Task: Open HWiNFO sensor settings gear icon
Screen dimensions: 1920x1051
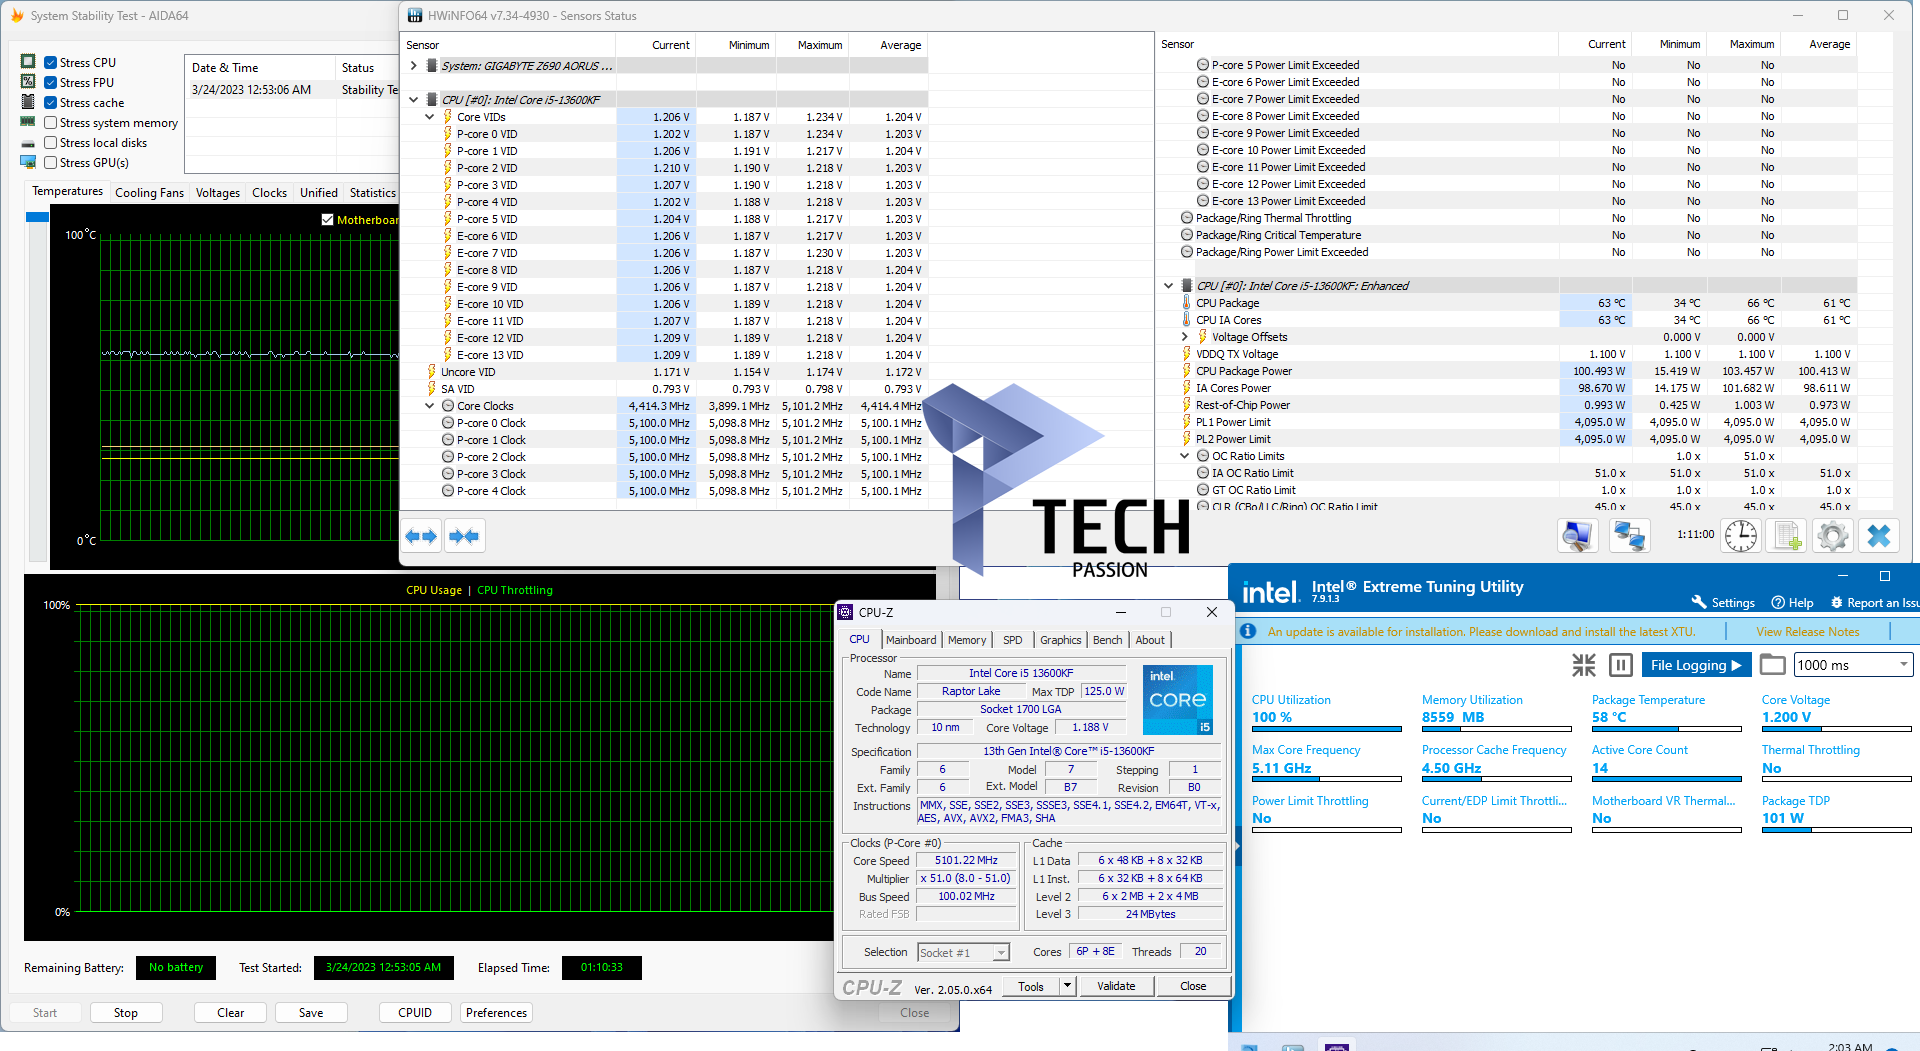Action: click(1832, 537)
